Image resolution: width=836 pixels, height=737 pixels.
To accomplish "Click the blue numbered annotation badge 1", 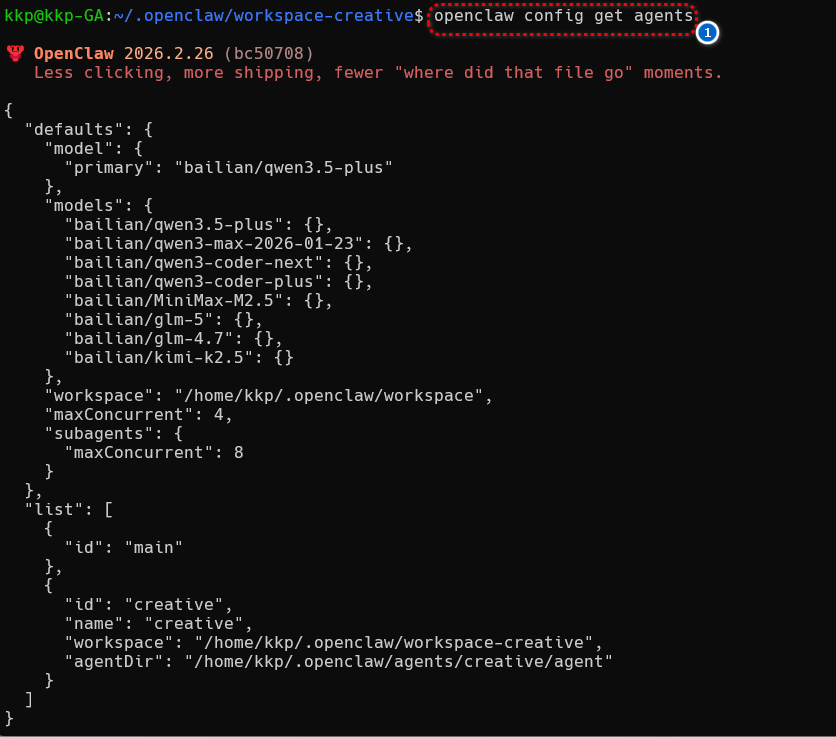I will (x=707, y=33).
